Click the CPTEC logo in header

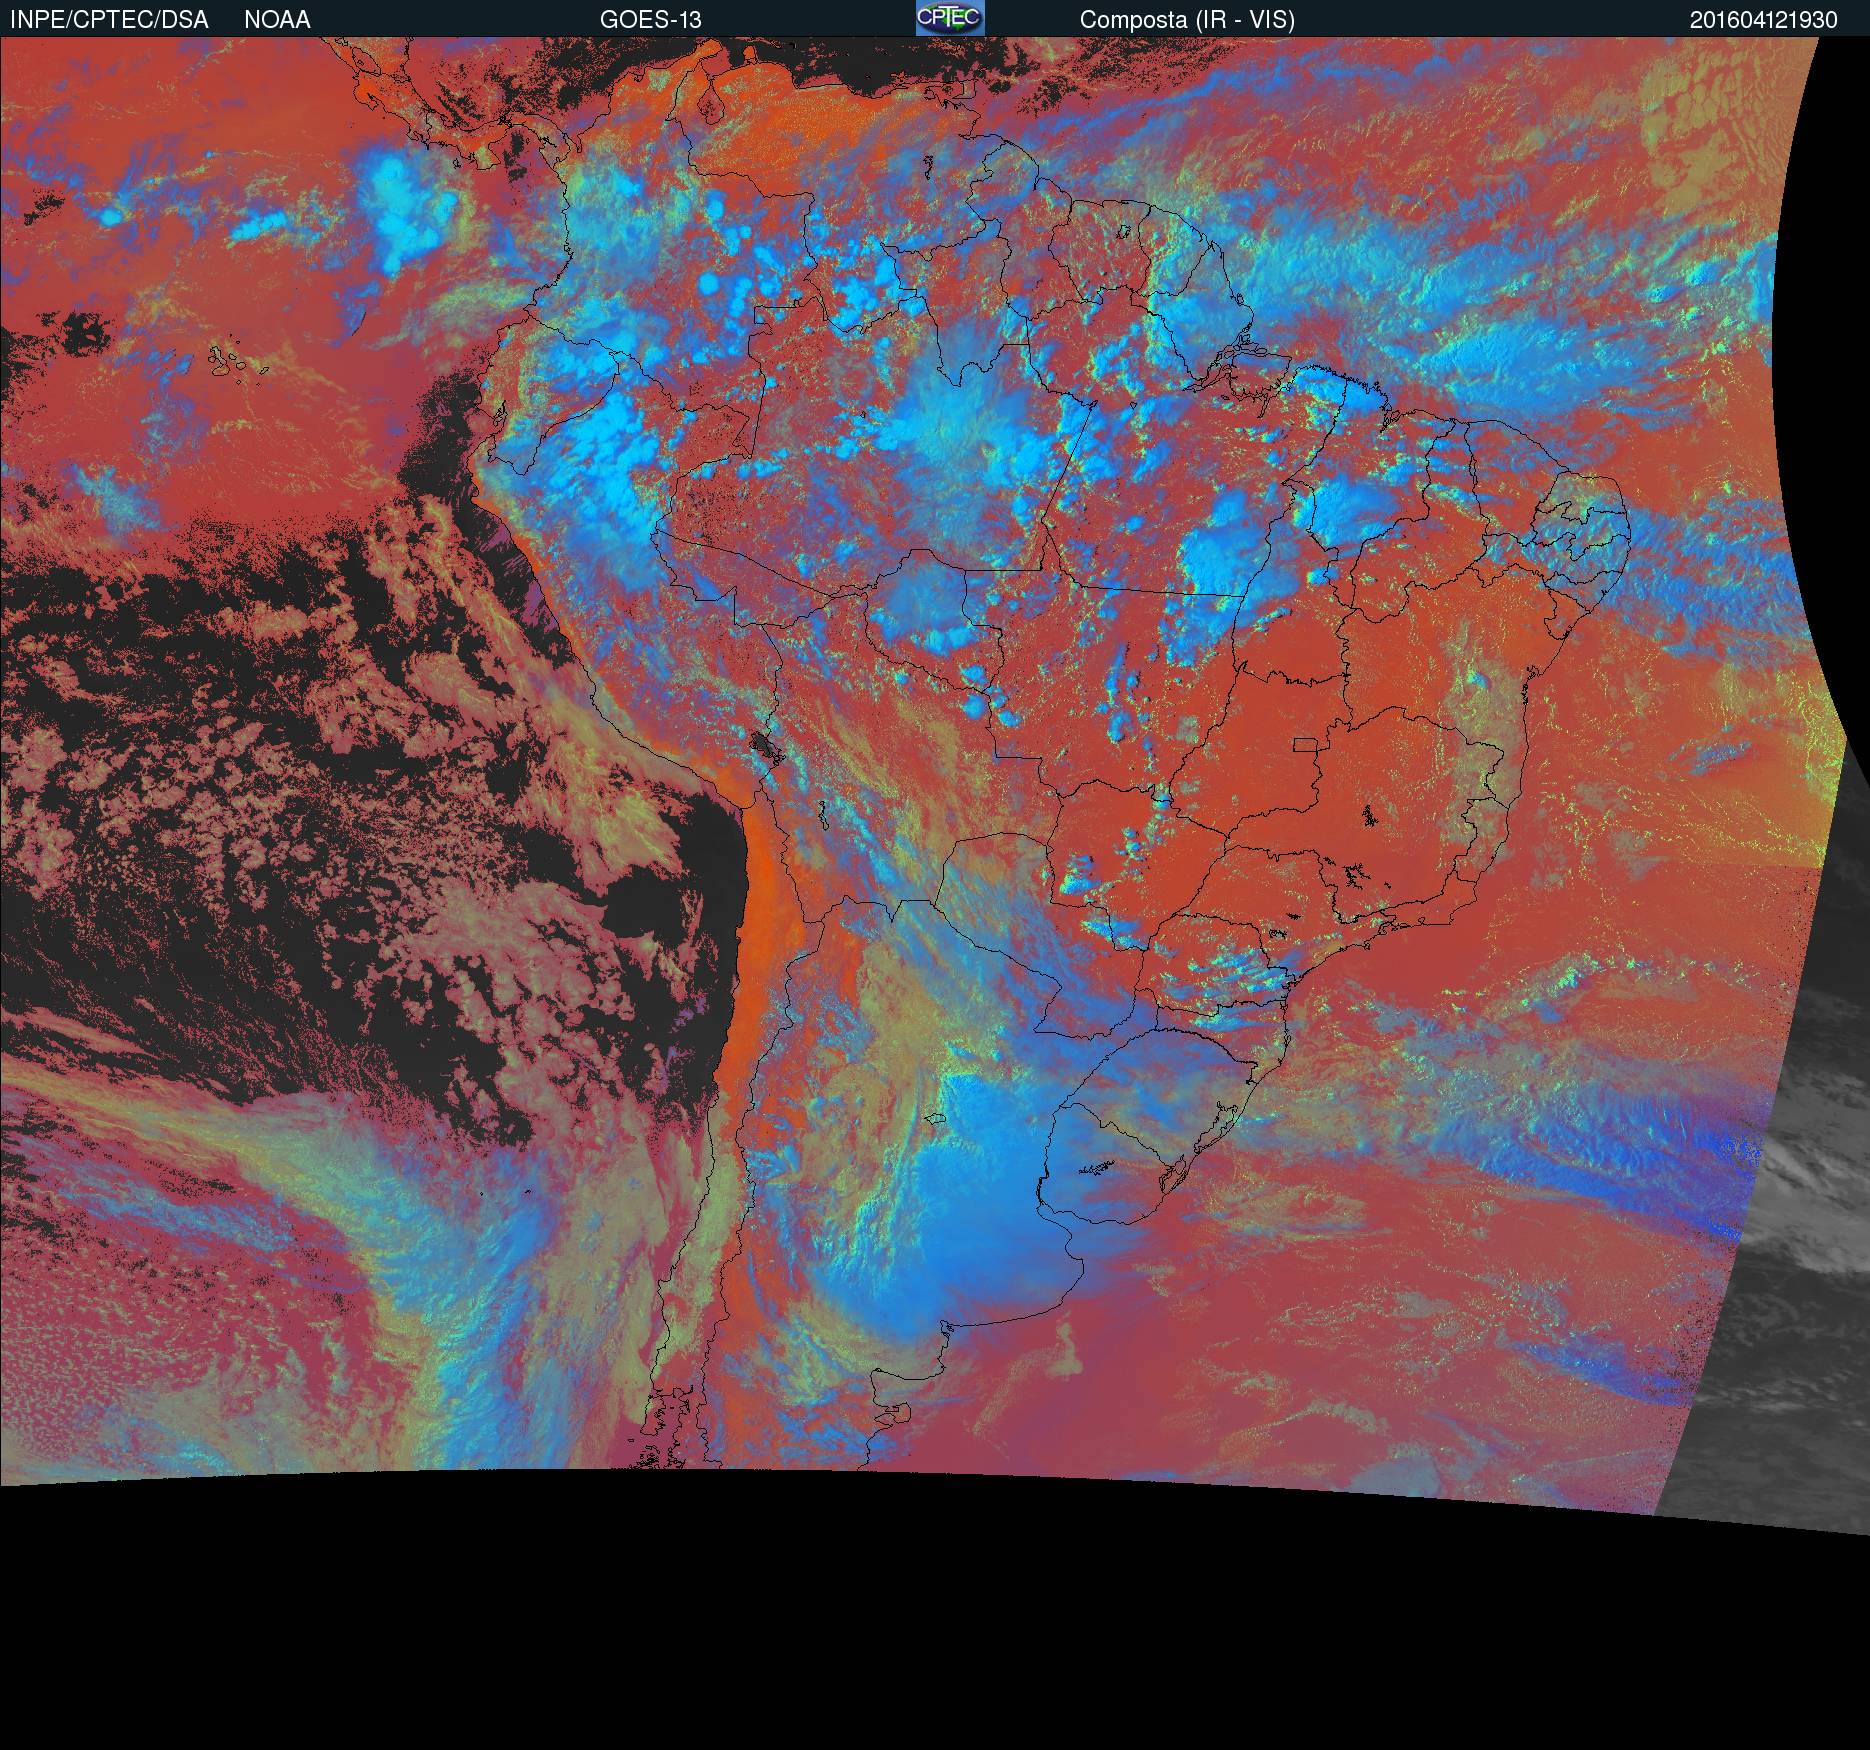tap(950, 18)
